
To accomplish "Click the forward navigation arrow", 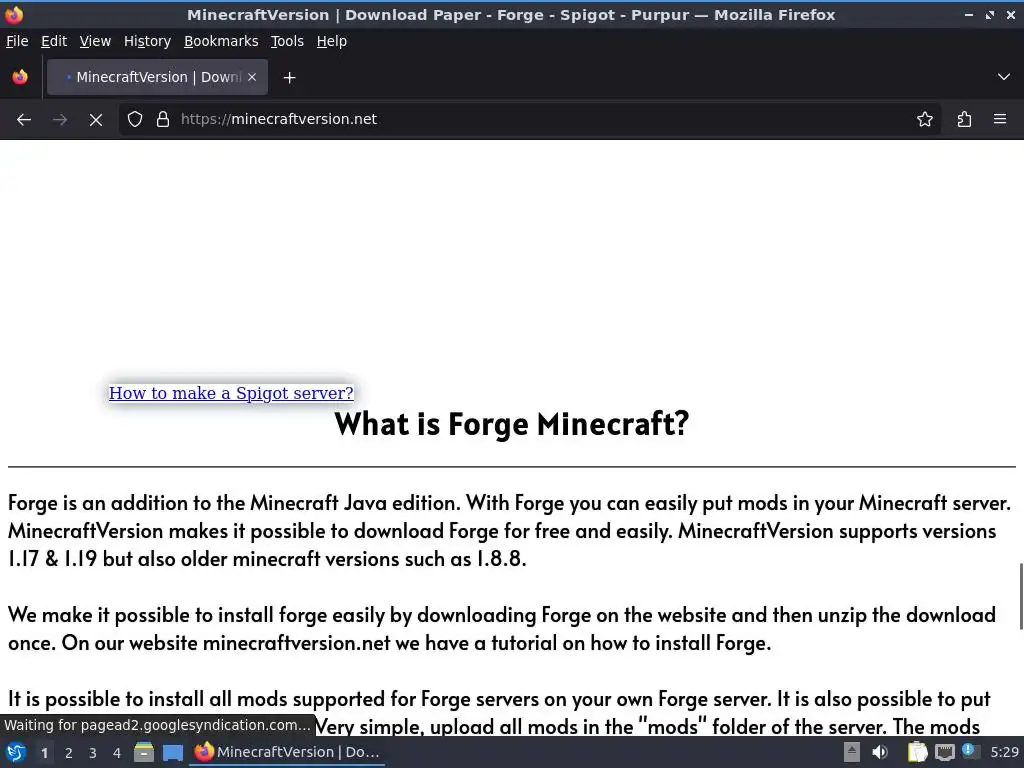I will [59, 120].
